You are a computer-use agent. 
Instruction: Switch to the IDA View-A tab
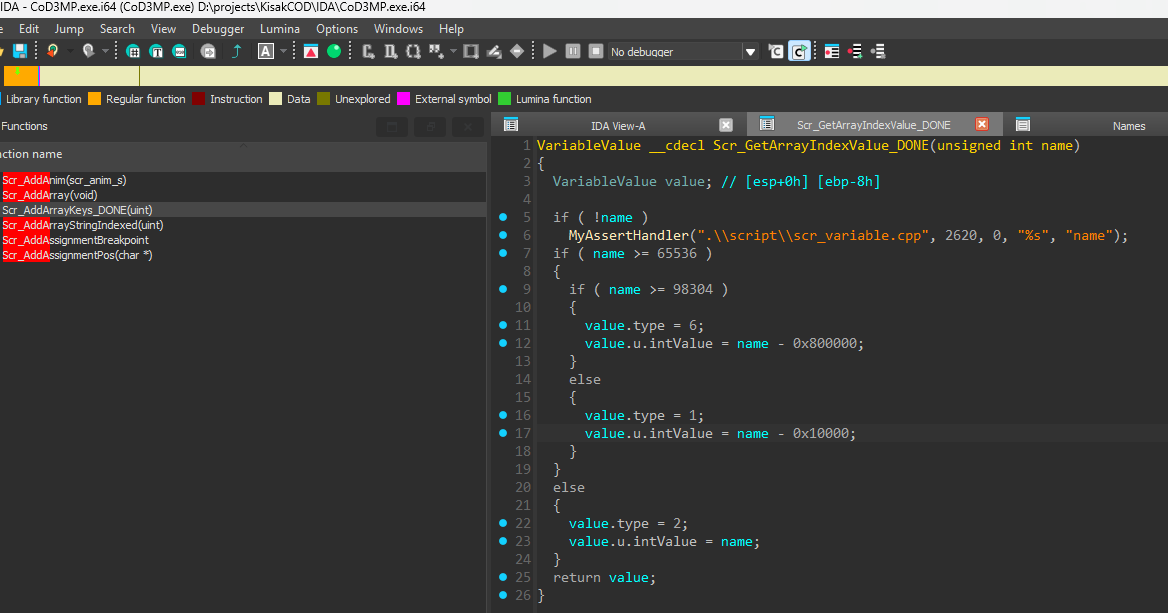tap(618, 125)
